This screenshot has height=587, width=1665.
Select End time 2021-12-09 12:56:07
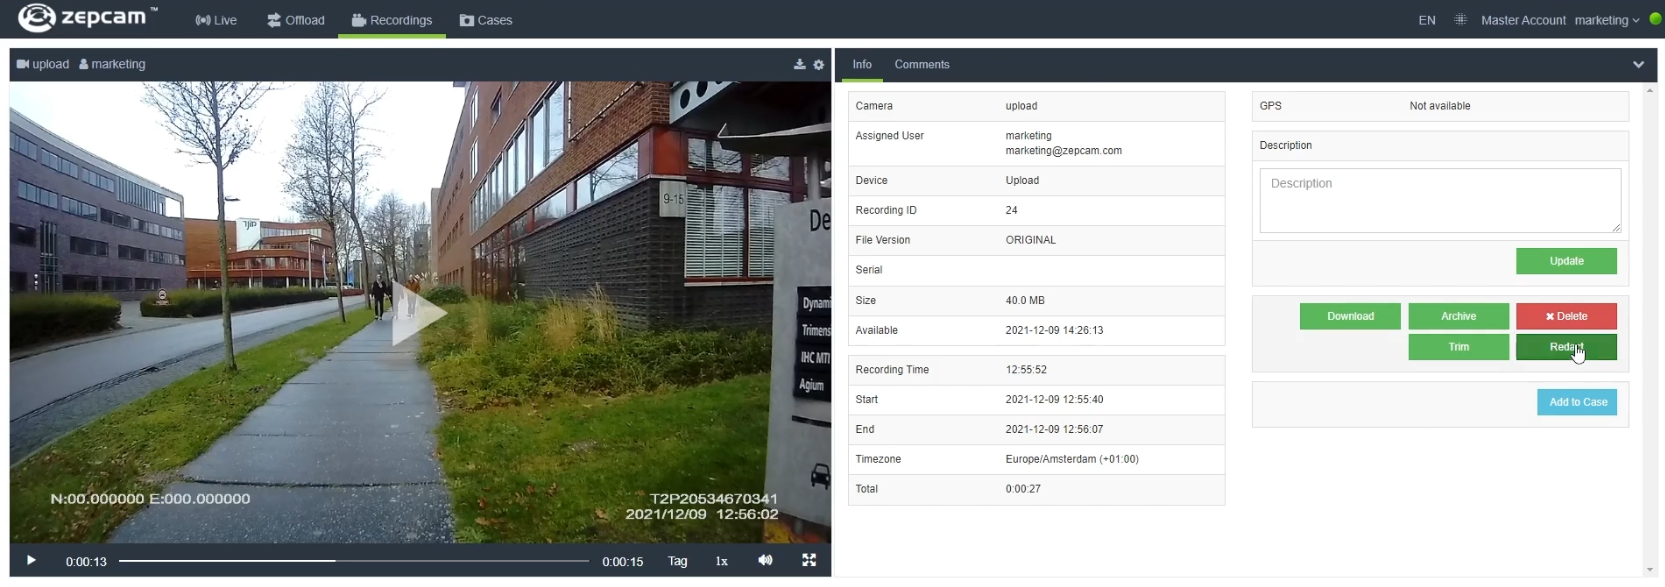click(x=1054, y=430)
